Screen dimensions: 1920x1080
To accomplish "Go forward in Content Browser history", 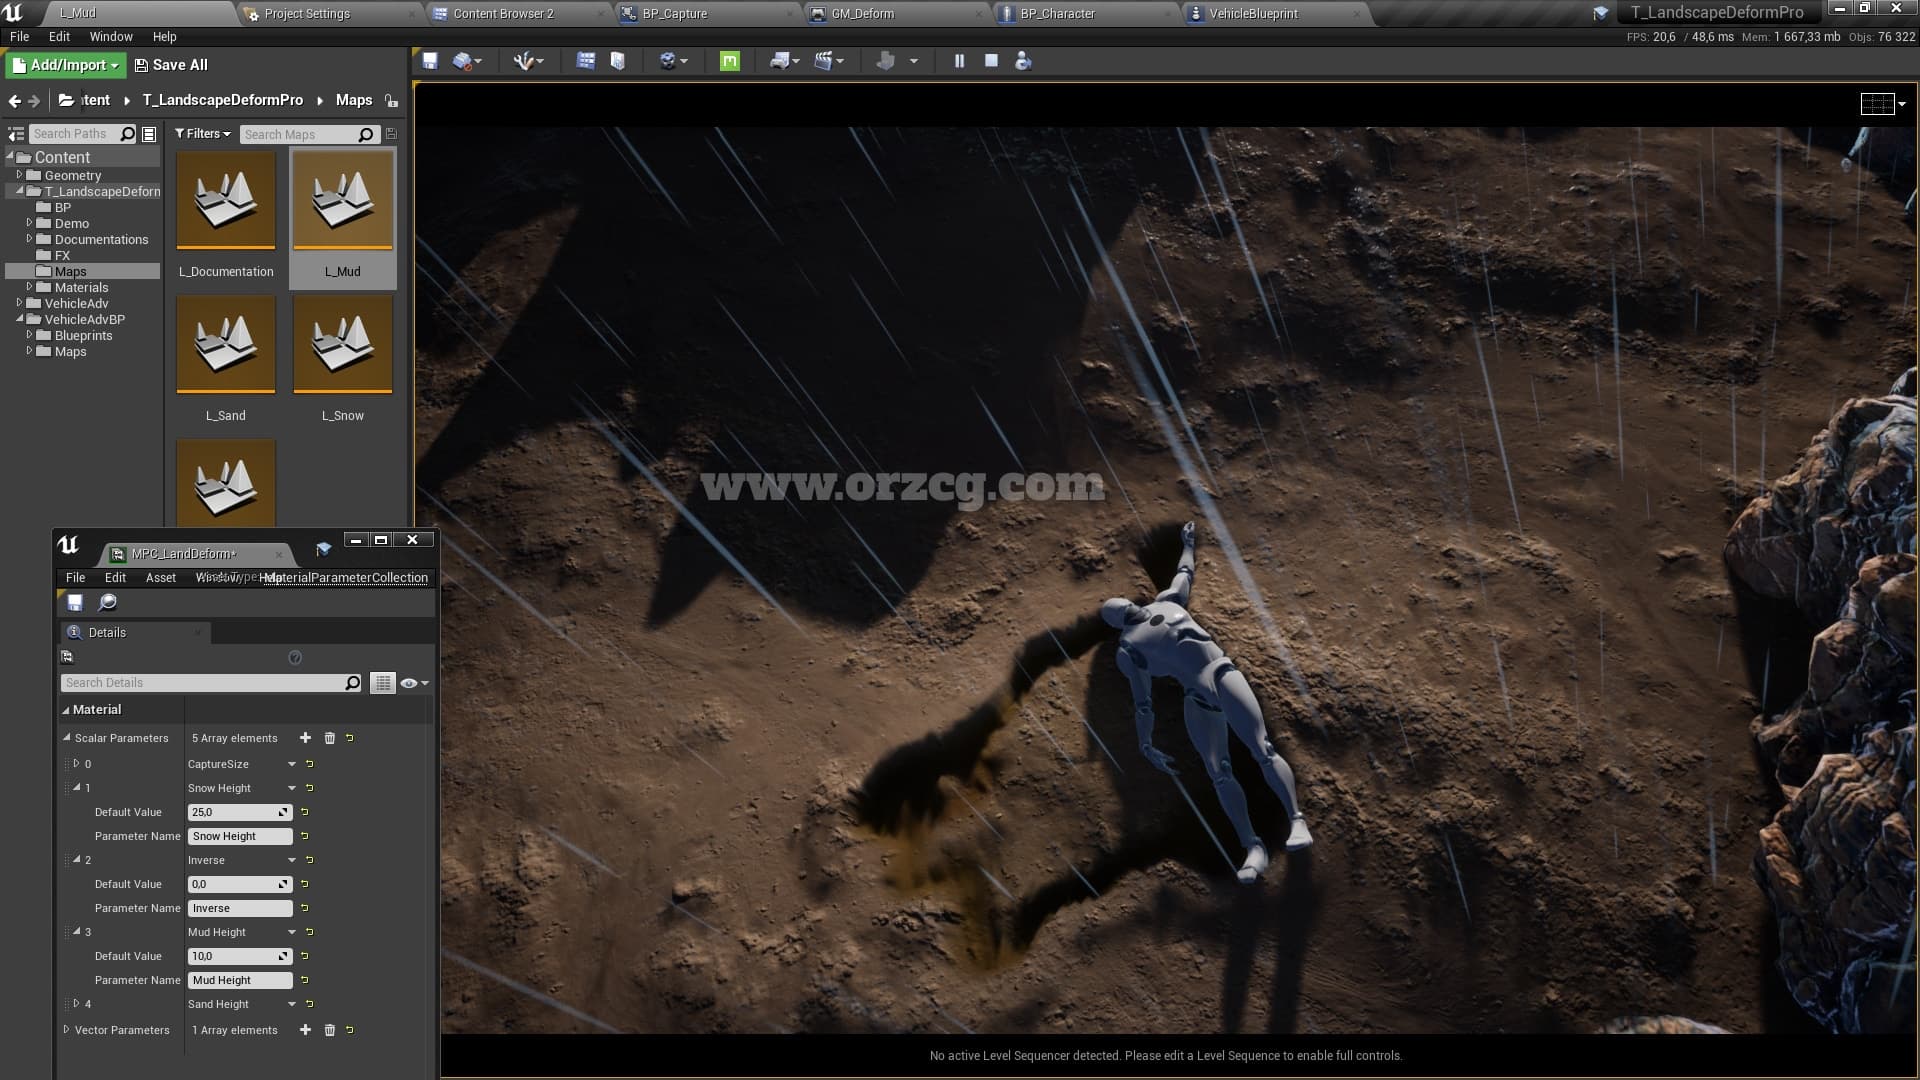I will point(34,101).
